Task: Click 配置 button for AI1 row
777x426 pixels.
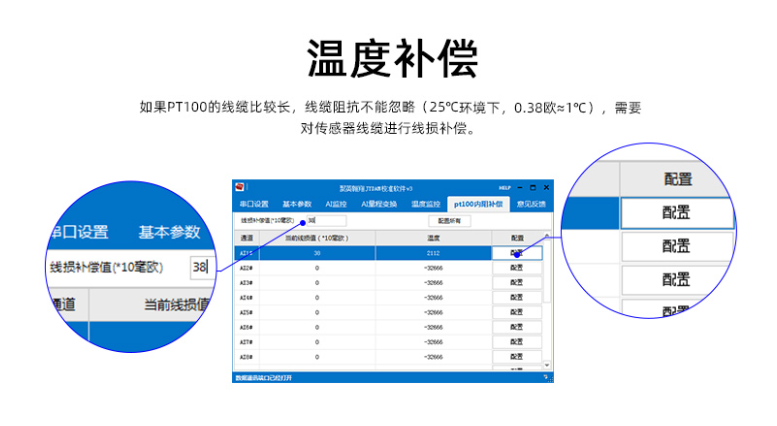Action: [x=517, y=253]
